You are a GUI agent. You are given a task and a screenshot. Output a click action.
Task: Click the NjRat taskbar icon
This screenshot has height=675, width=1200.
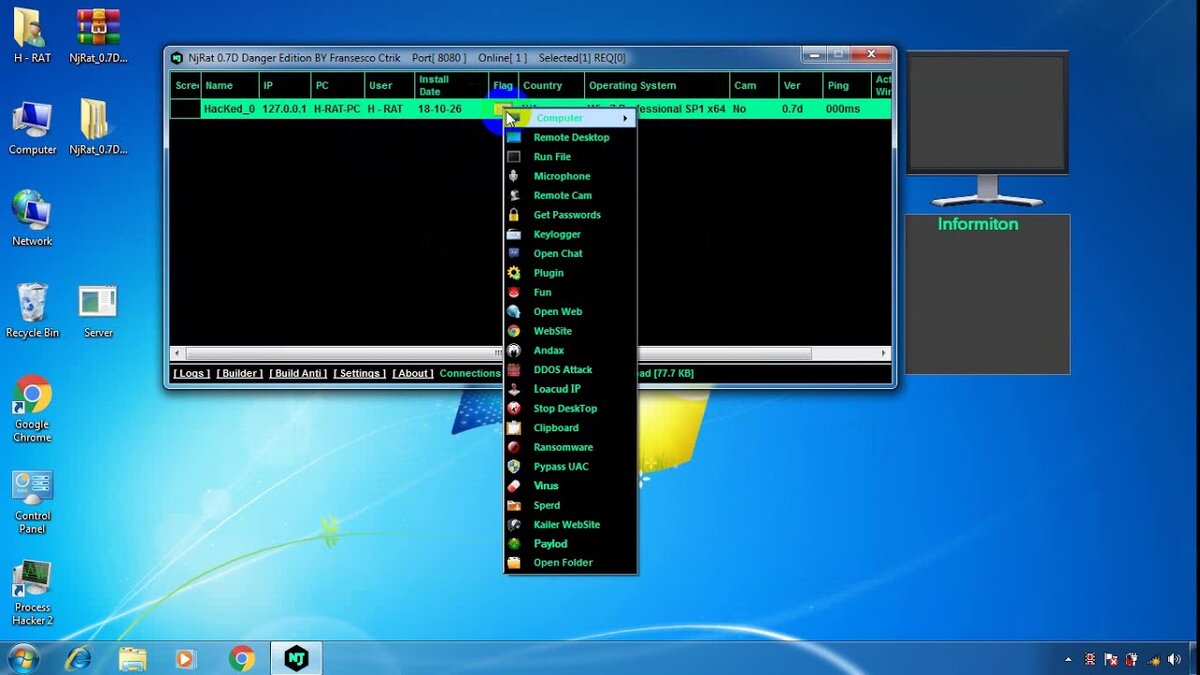click(x=296, y=658)
